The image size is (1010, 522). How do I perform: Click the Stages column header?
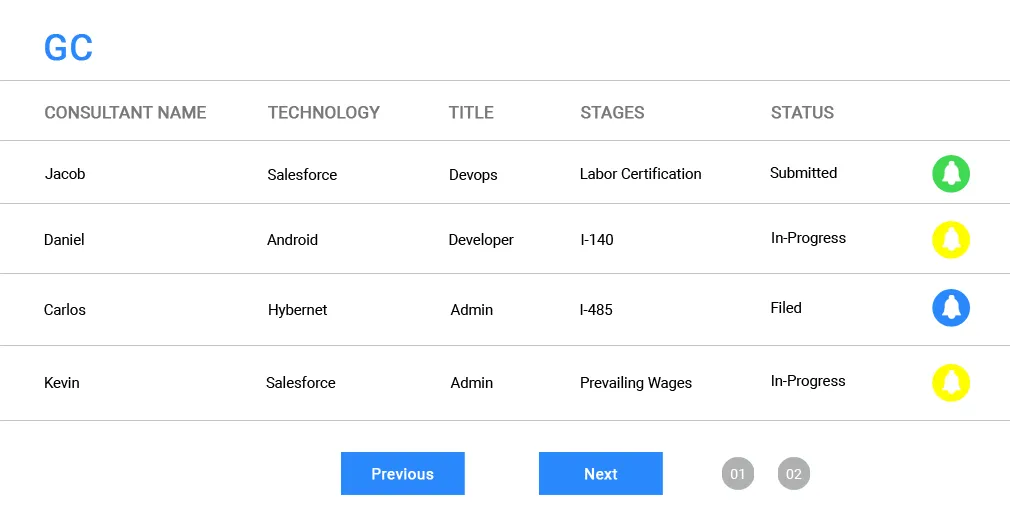click(612, 113)
